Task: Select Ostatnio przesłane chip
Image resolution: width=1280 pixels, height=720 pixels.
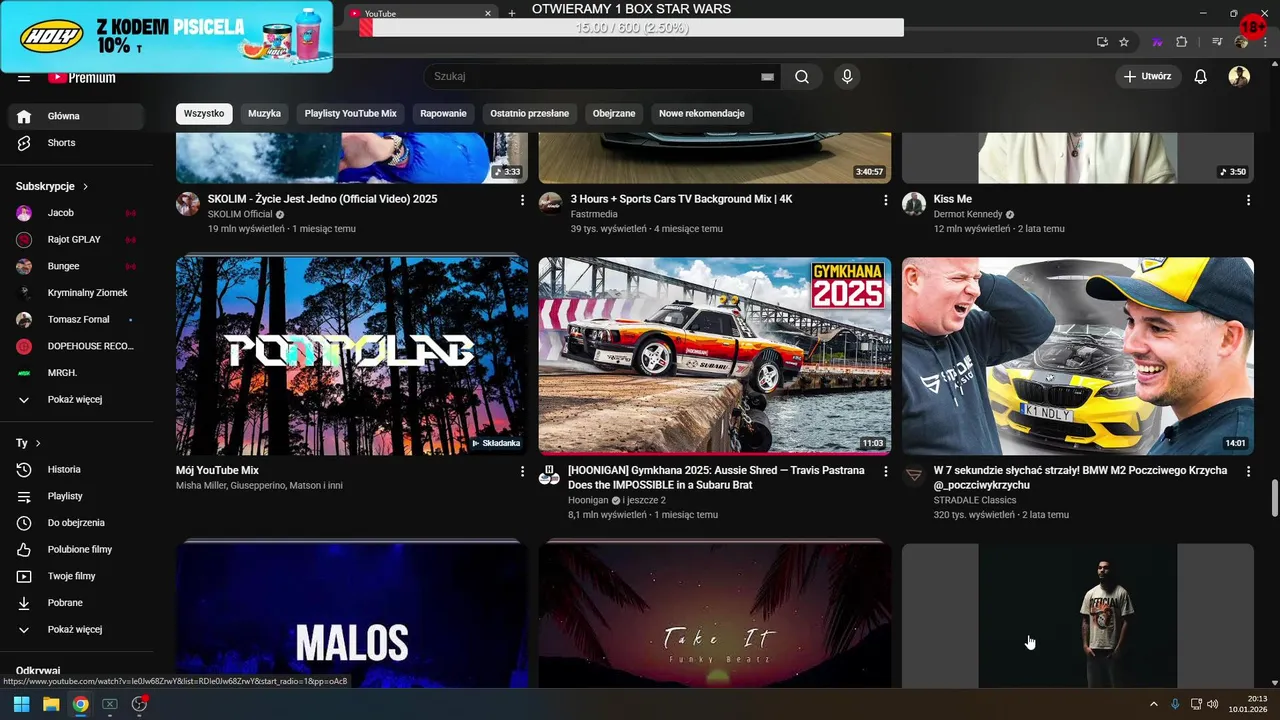Action: point(529,114)
